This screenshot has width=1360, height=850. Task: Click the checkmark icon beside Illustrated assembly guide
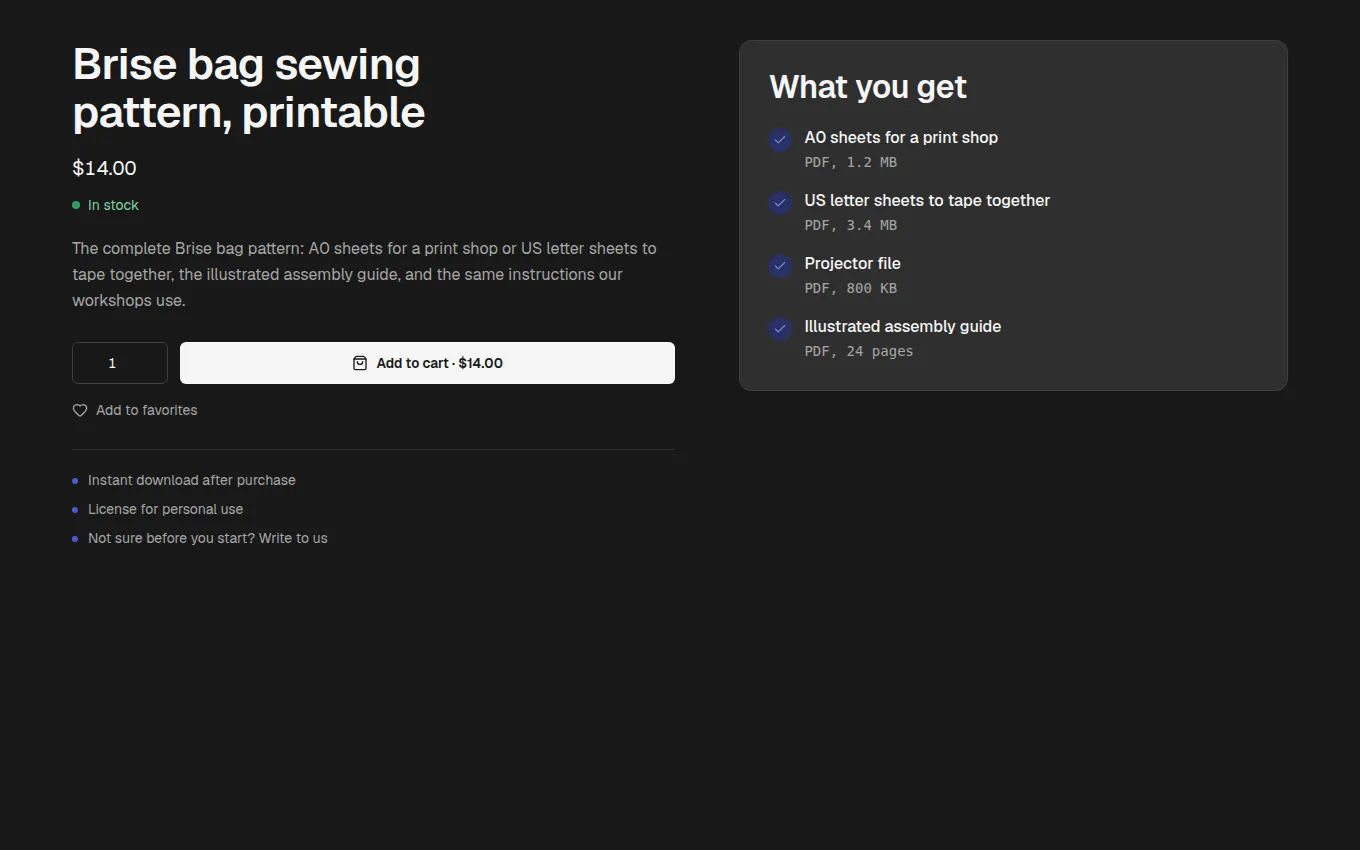click(780, 329)
